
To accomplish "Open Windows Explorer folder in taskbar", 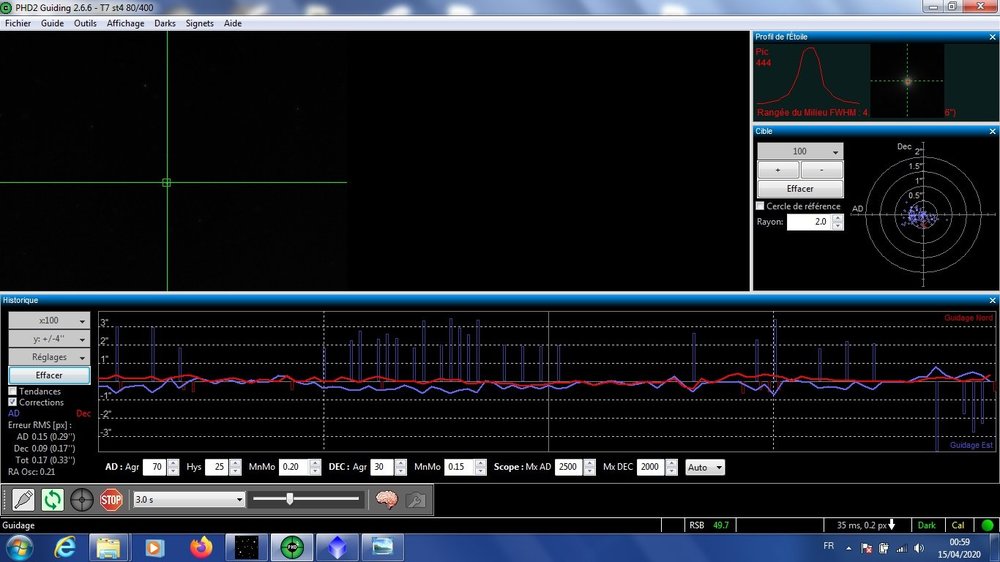I will click(108, 547).
